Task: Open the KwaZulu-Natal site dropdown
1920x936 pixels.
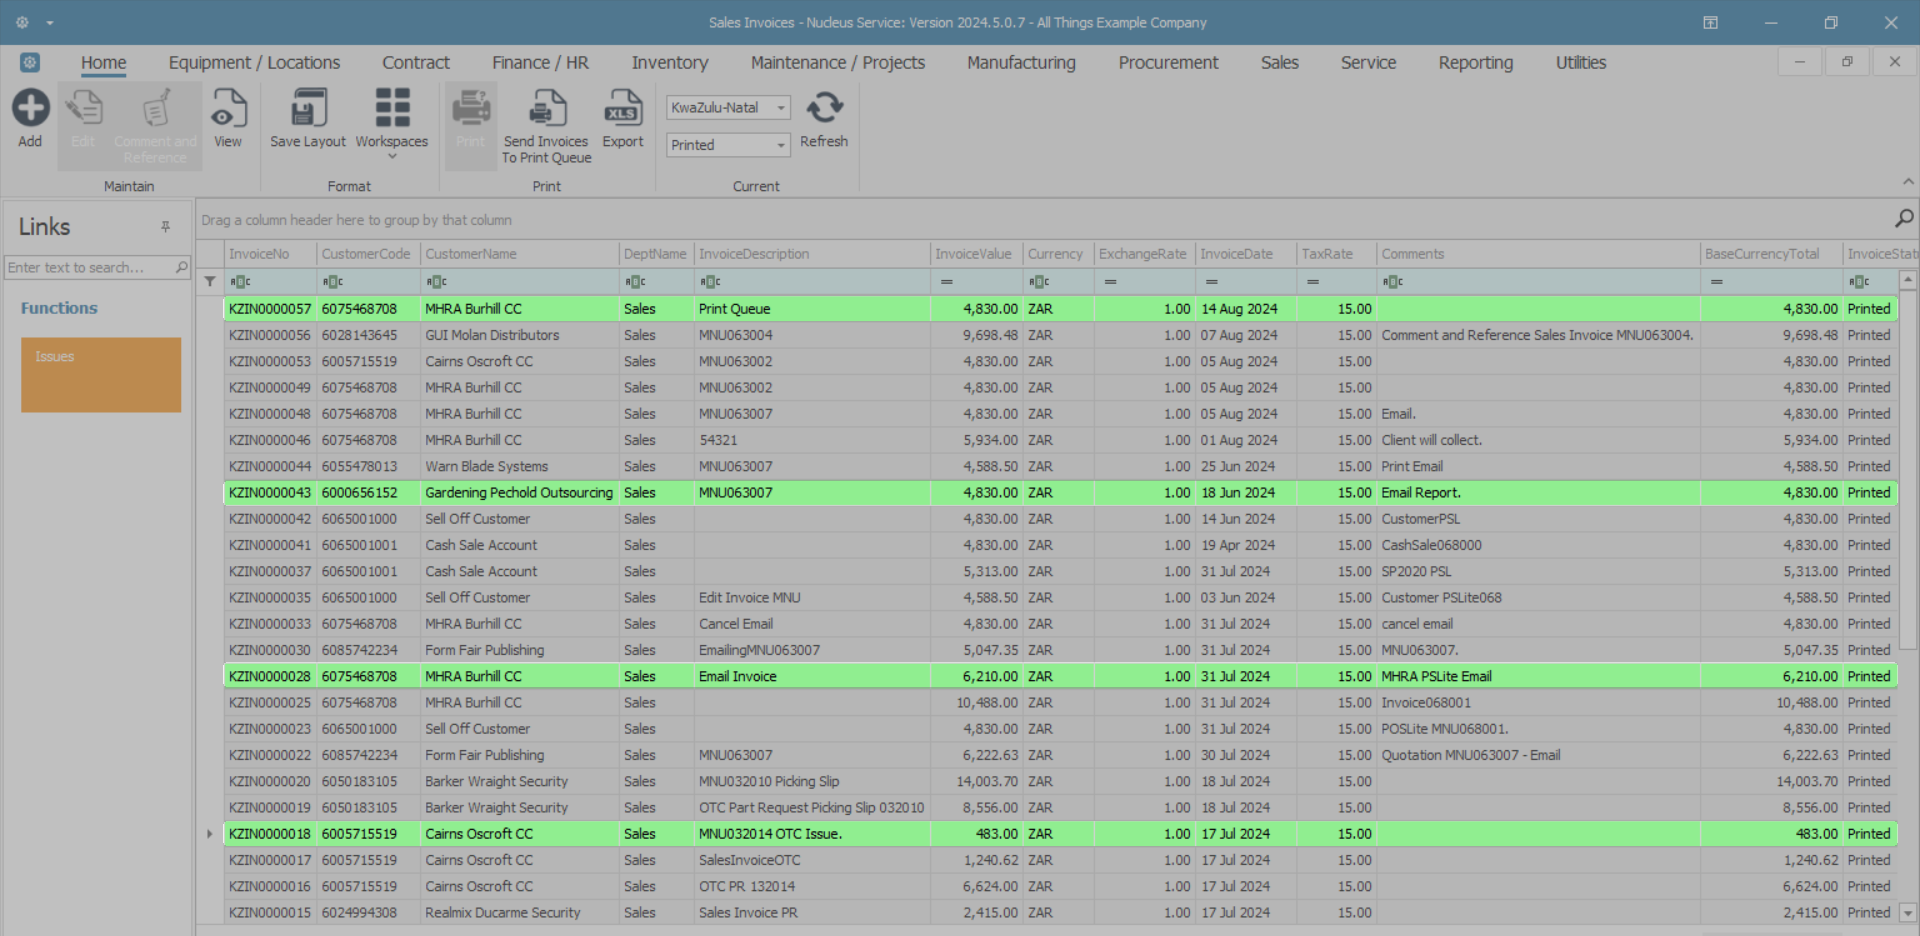Action: tap(781, 108)
